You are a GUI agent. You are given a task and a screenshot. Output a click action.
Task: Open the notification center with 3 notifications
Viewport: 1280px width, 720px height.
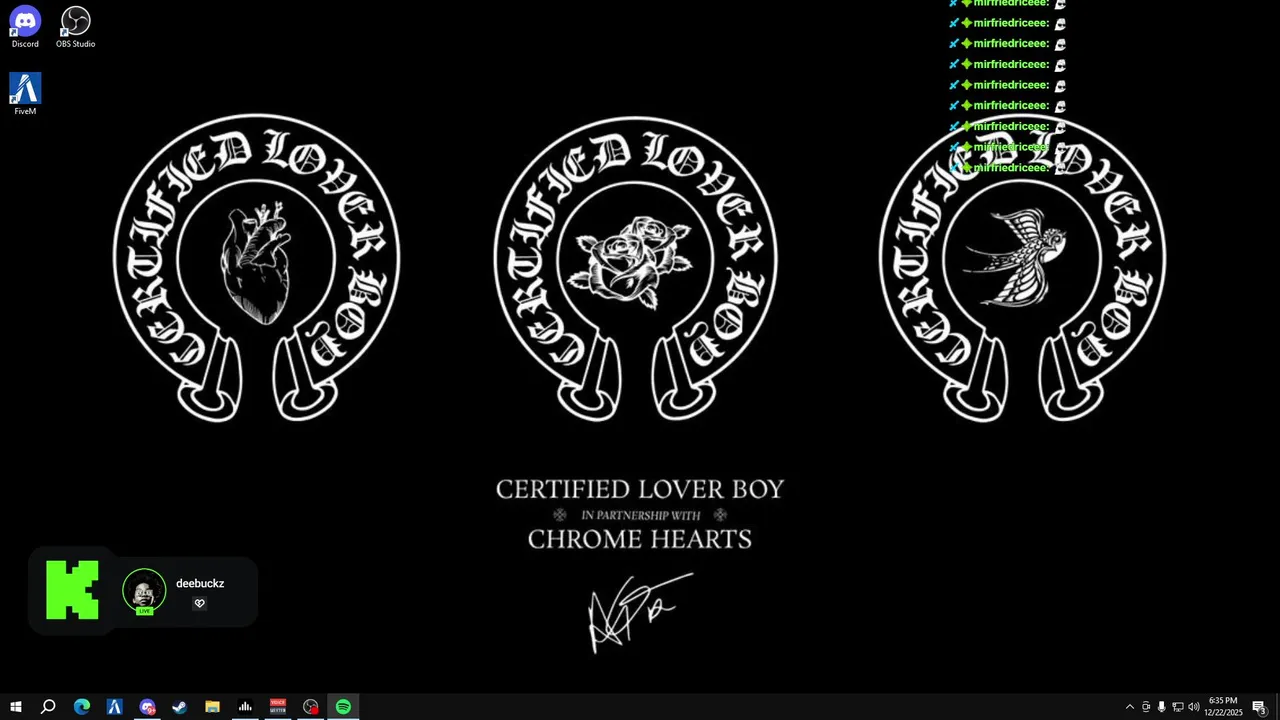(1260, 707)
